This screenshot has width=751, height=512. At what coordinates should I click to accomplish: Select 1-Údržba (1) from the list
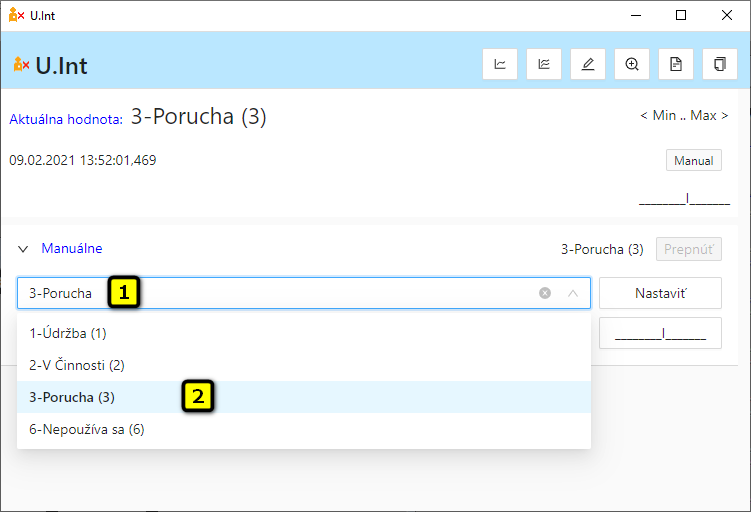click(x=68, y=333)
